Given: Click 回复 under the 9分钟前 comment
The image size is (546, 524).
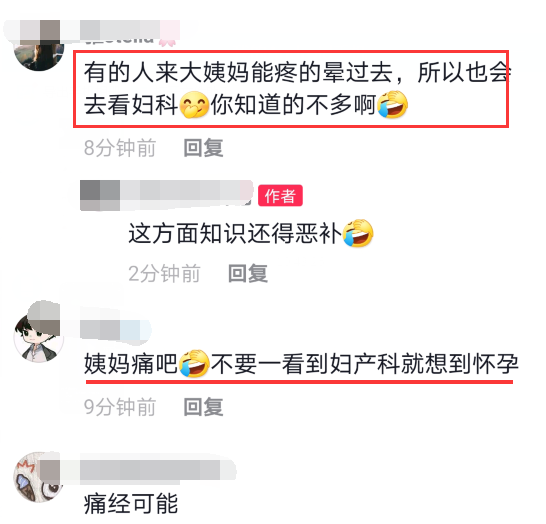Looking at the screenshot, I should coord(203,407).
